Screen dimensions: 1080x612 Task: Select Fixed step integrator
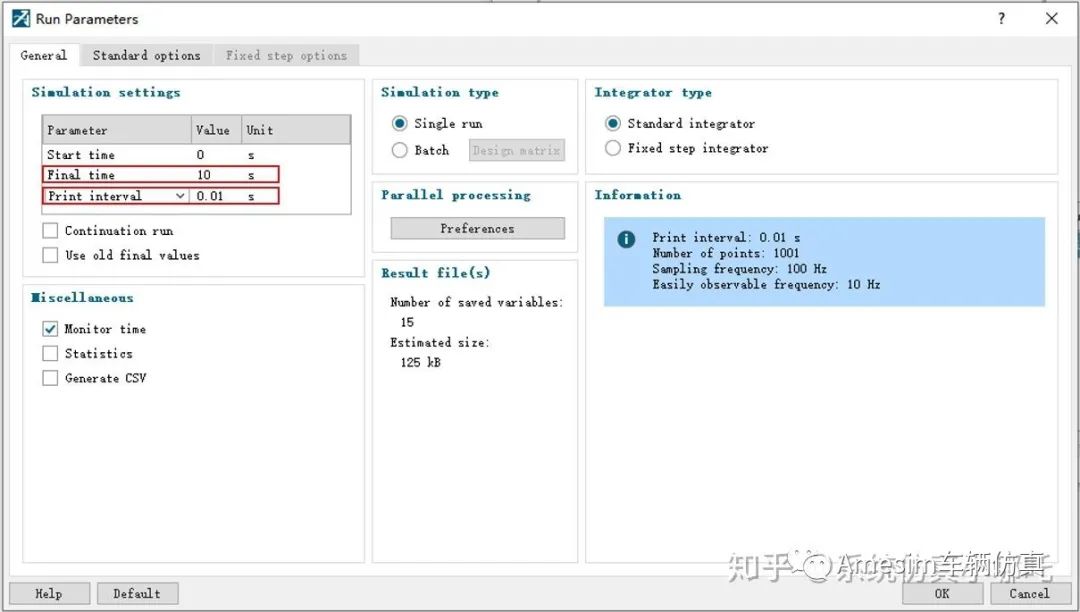(611, 147)
